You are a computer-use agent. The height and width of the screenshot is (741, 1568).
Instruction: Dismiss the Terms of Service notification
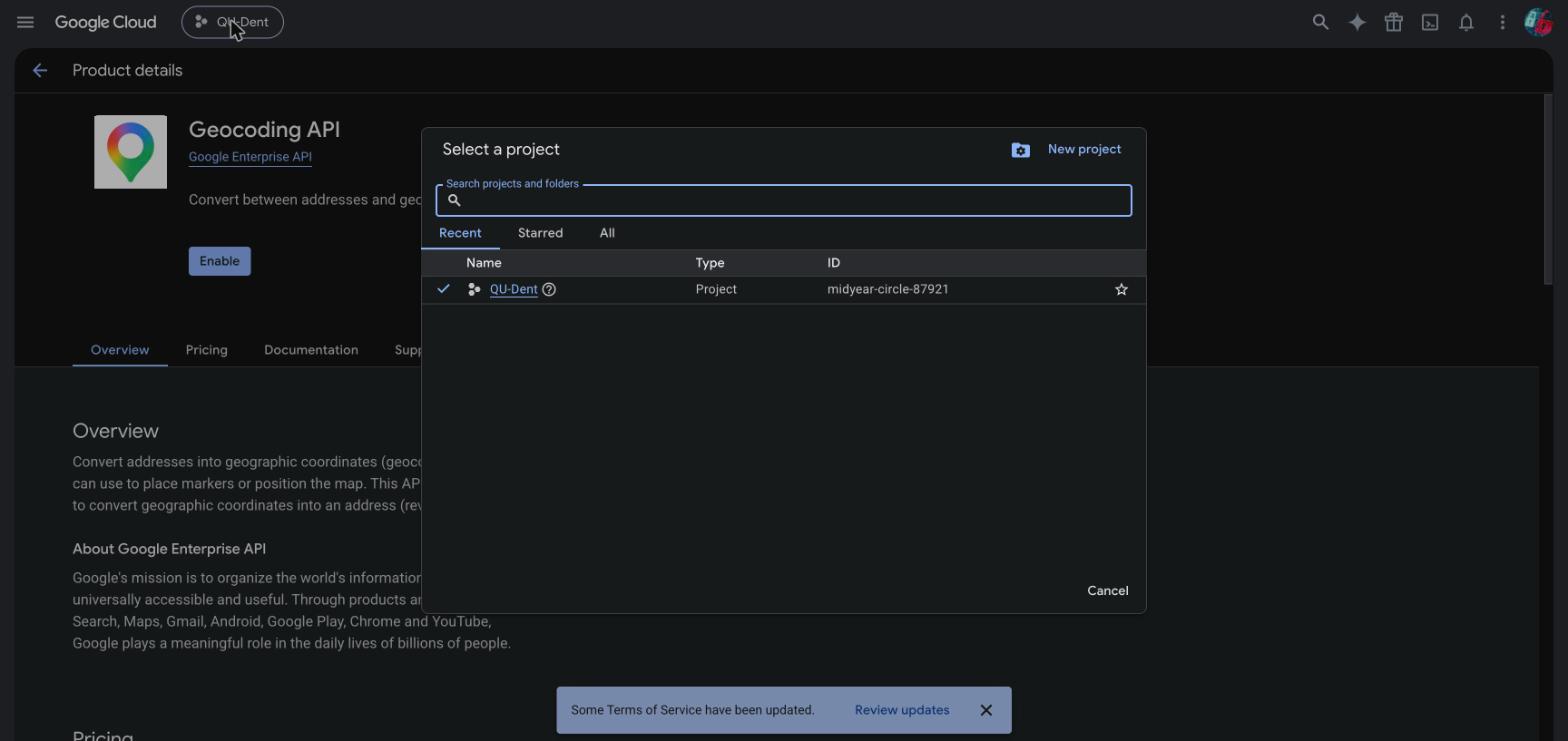[x=986, y=710]
